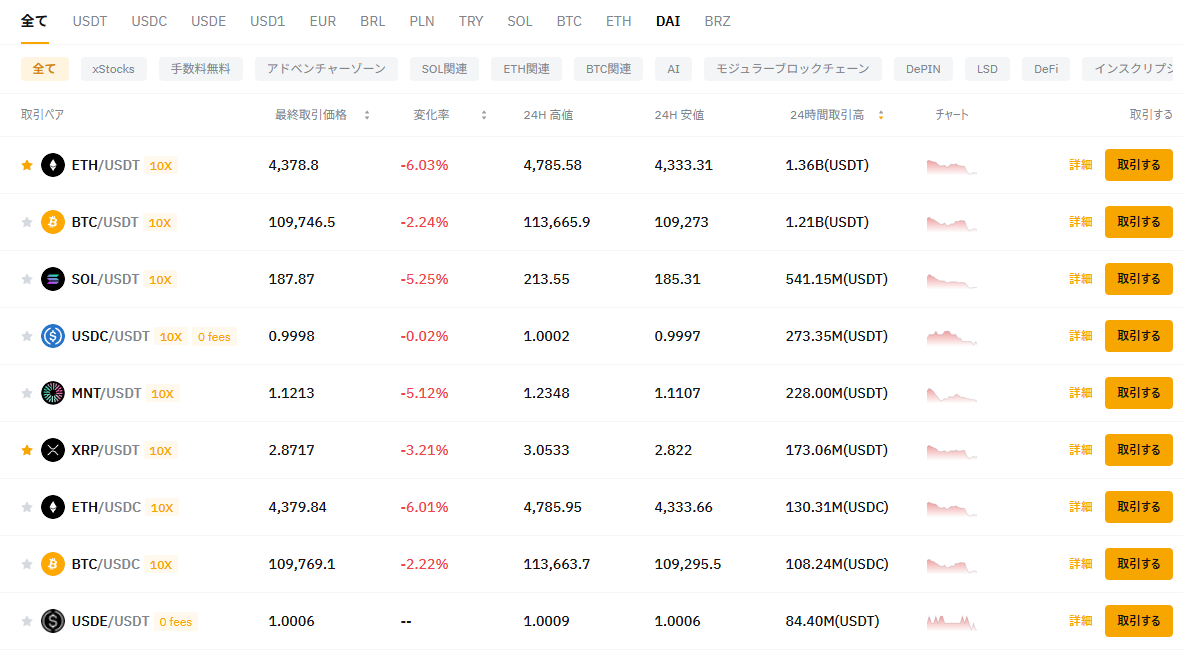The height and width of the screenshot is (655, 1183).
Task: Sort by 24時間取引高 column arrows
Action: (x=881, y=115)
